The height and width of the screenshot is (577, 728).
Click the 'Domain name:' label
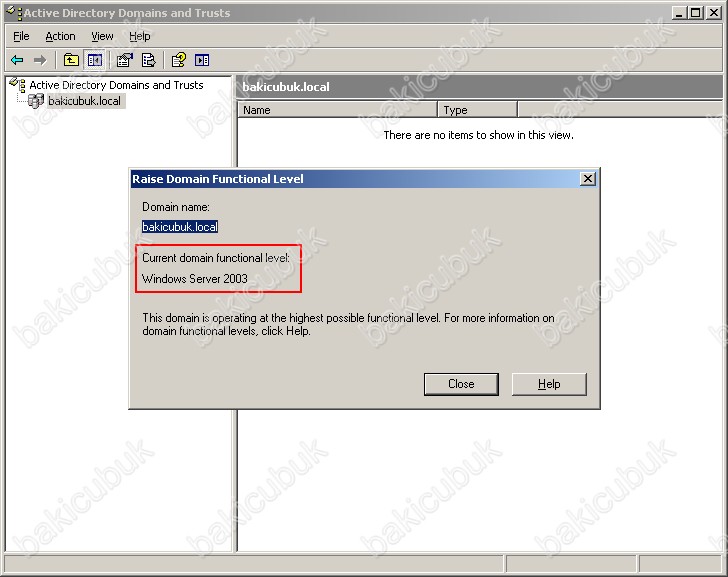click(x=176, y=207)
